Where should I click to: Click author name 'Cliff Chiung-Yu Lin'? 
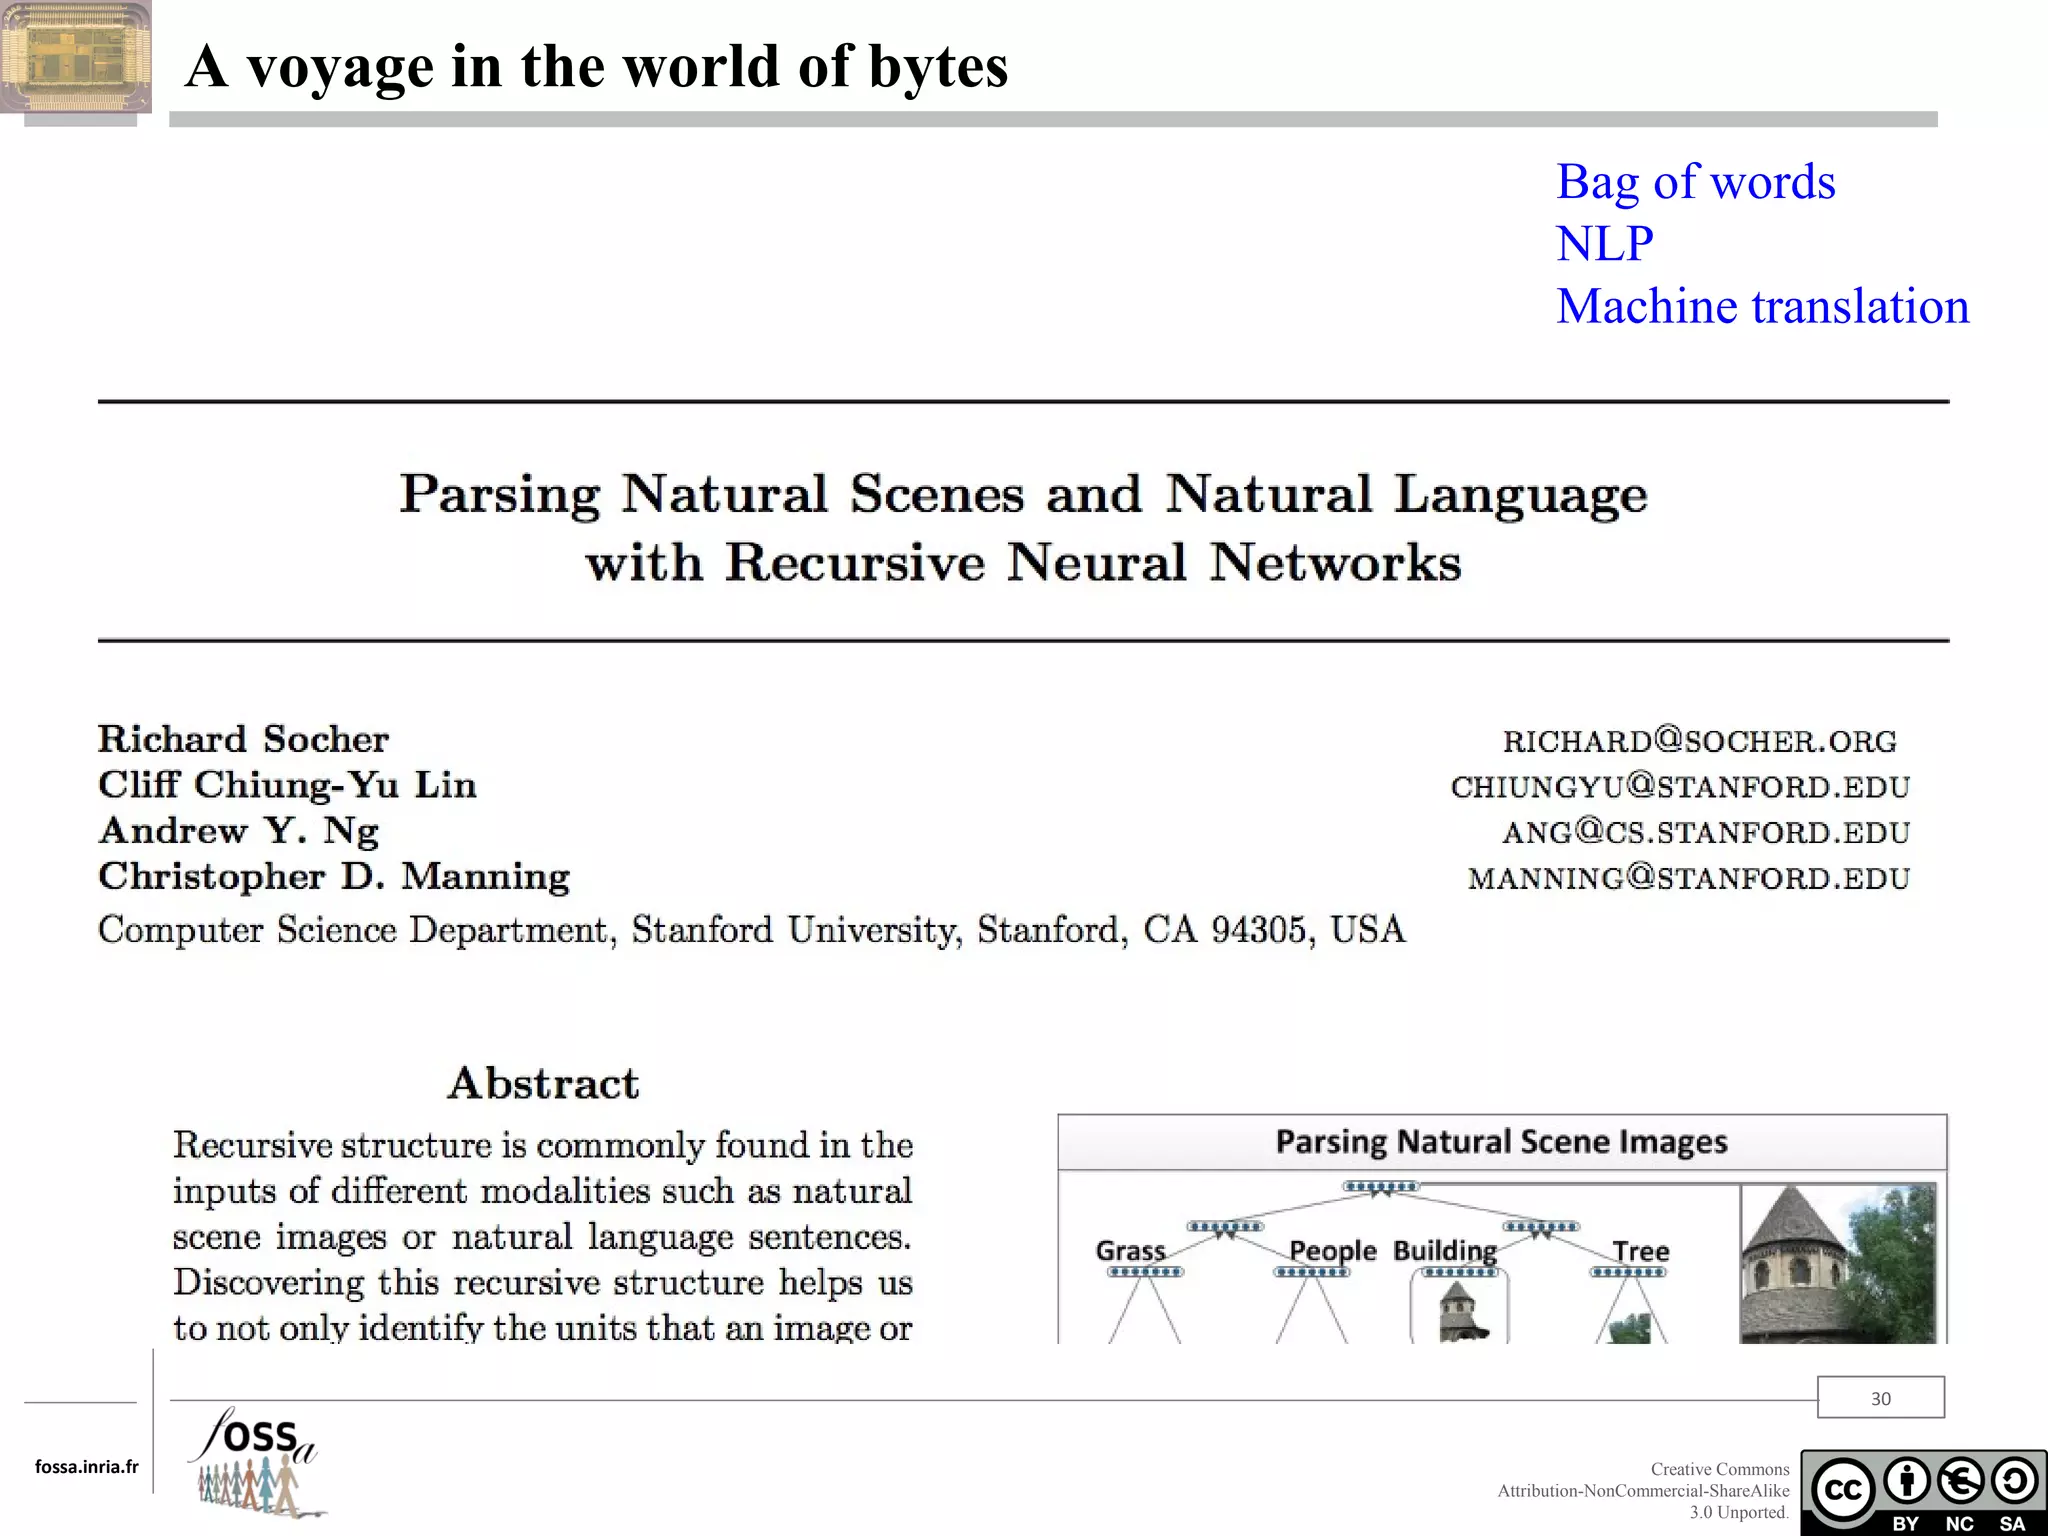[x=287, y=785]
